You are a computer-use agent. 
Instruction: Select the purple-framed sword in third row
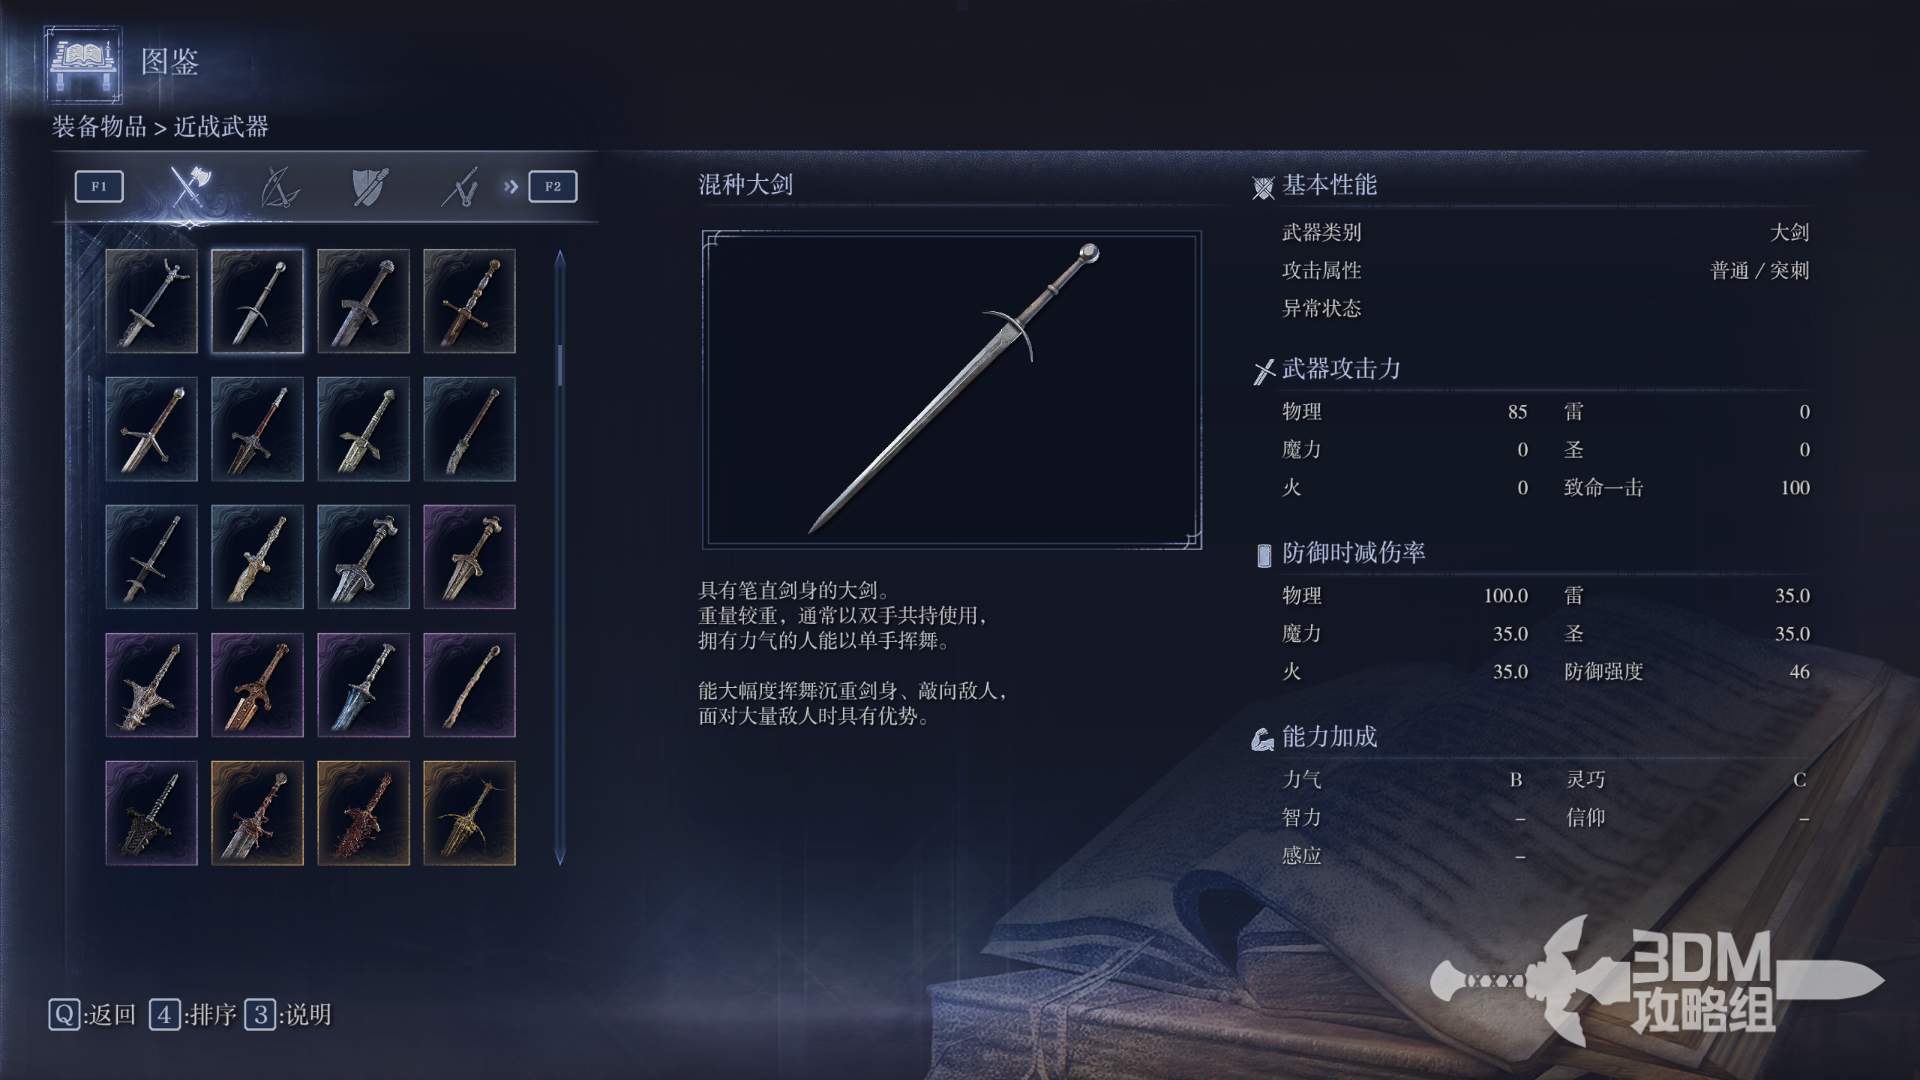pyautogui.click(x=469, y=557)
